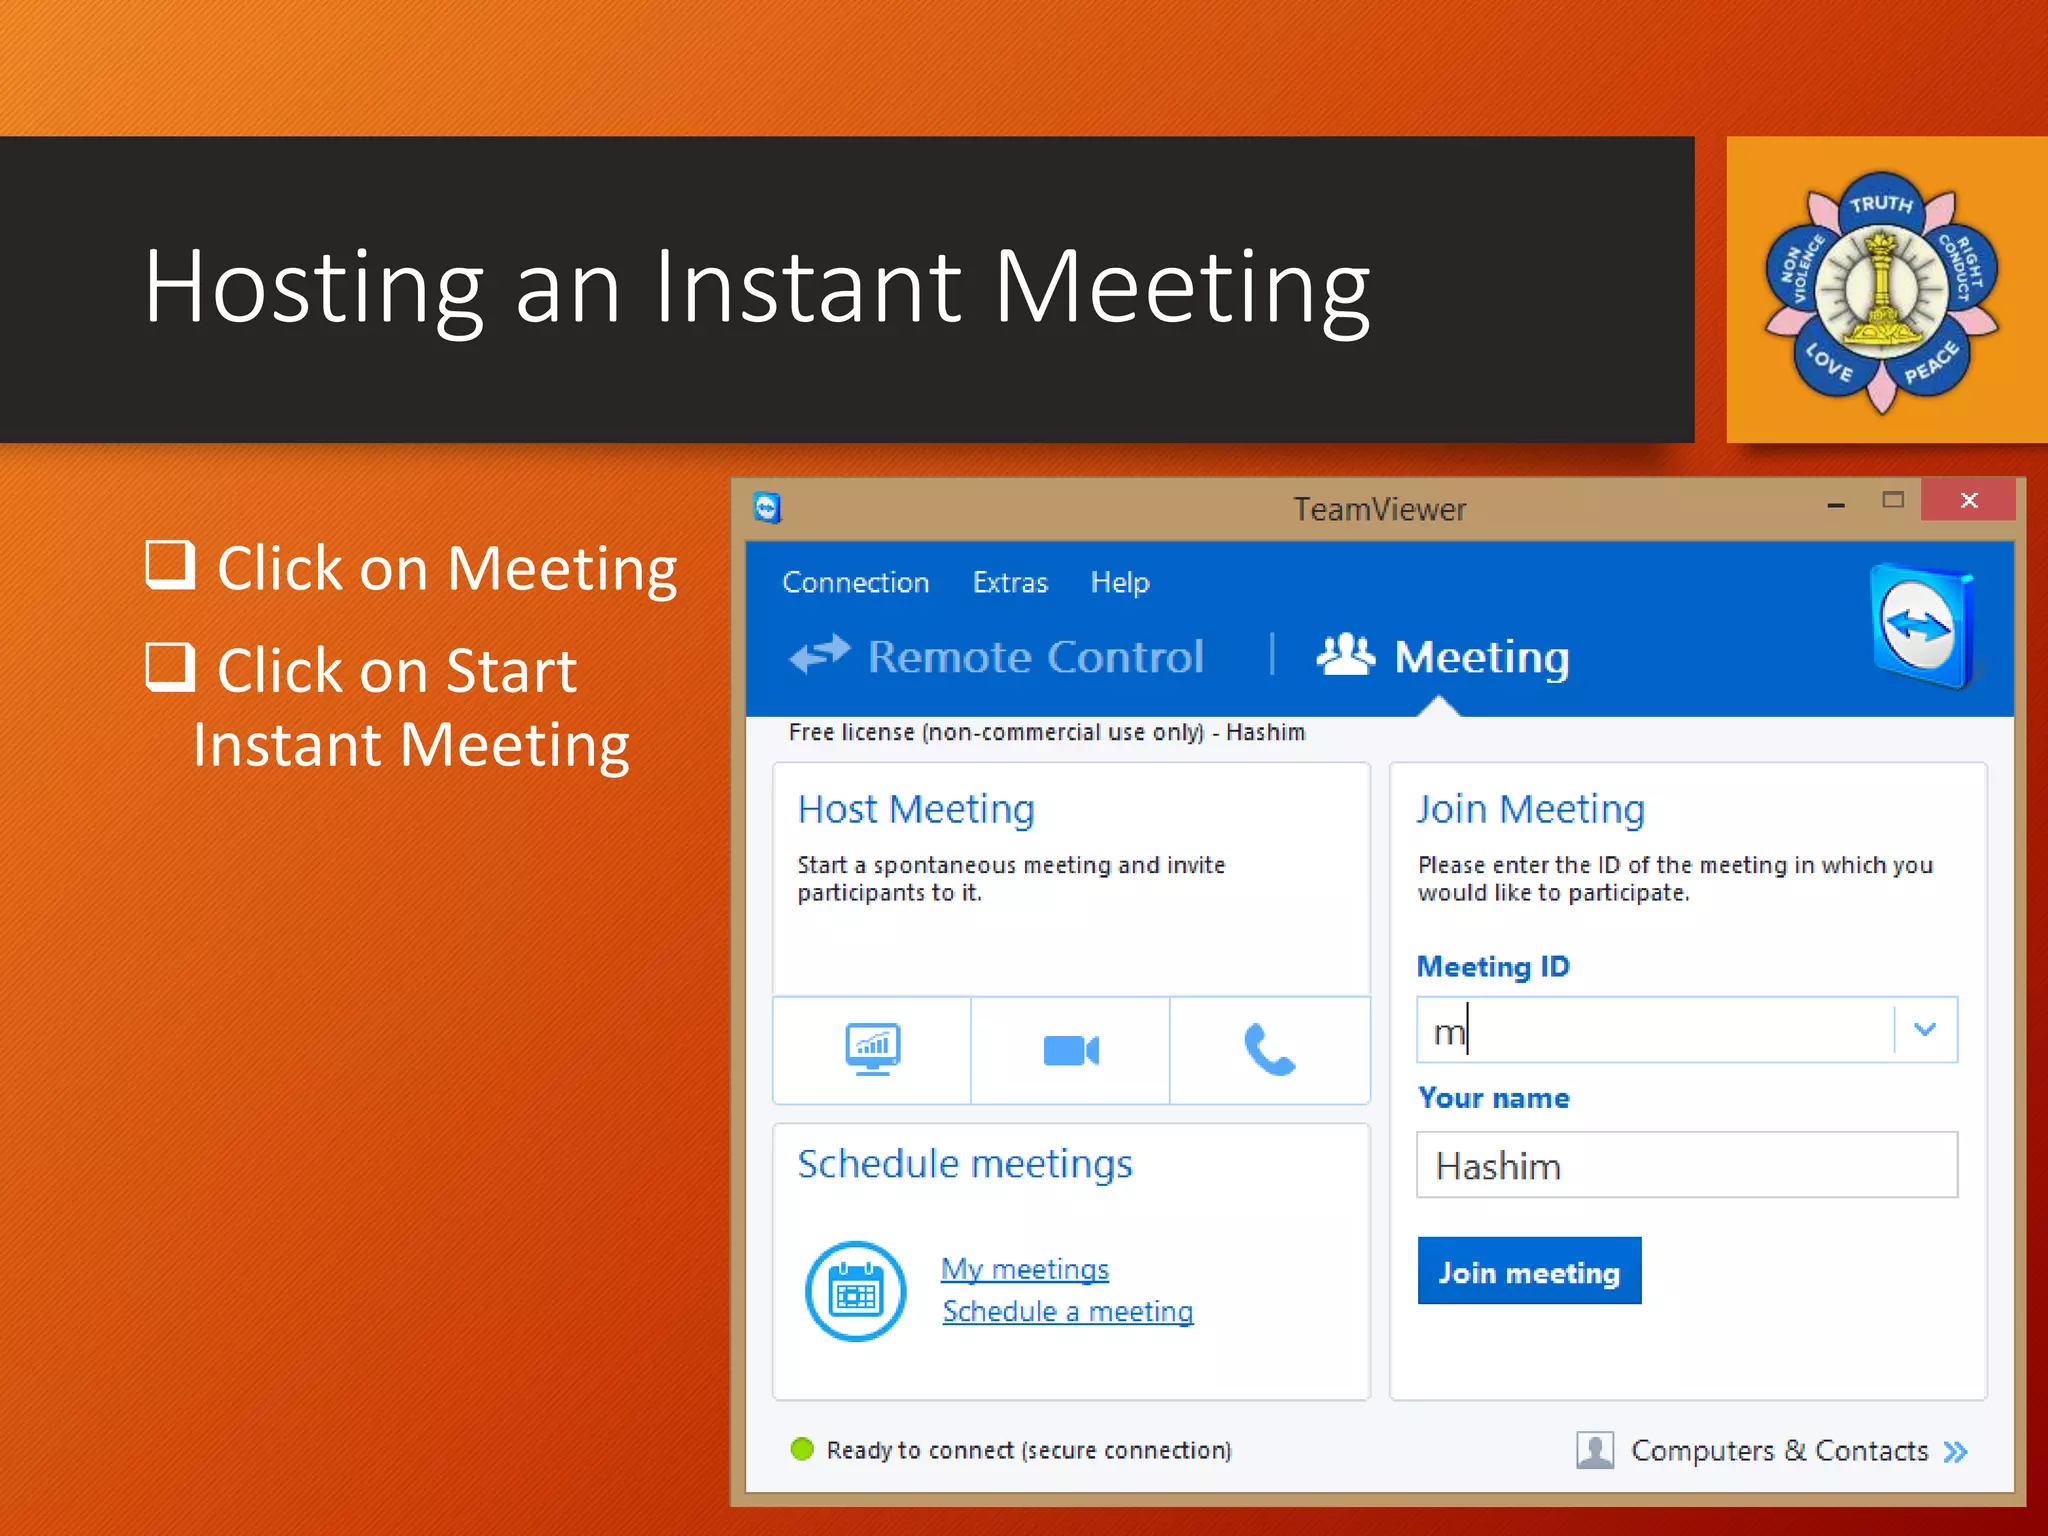Click the Join meeting button
Viewport: 2048px width, 1536px height.
click(x=1529, y=1271)
